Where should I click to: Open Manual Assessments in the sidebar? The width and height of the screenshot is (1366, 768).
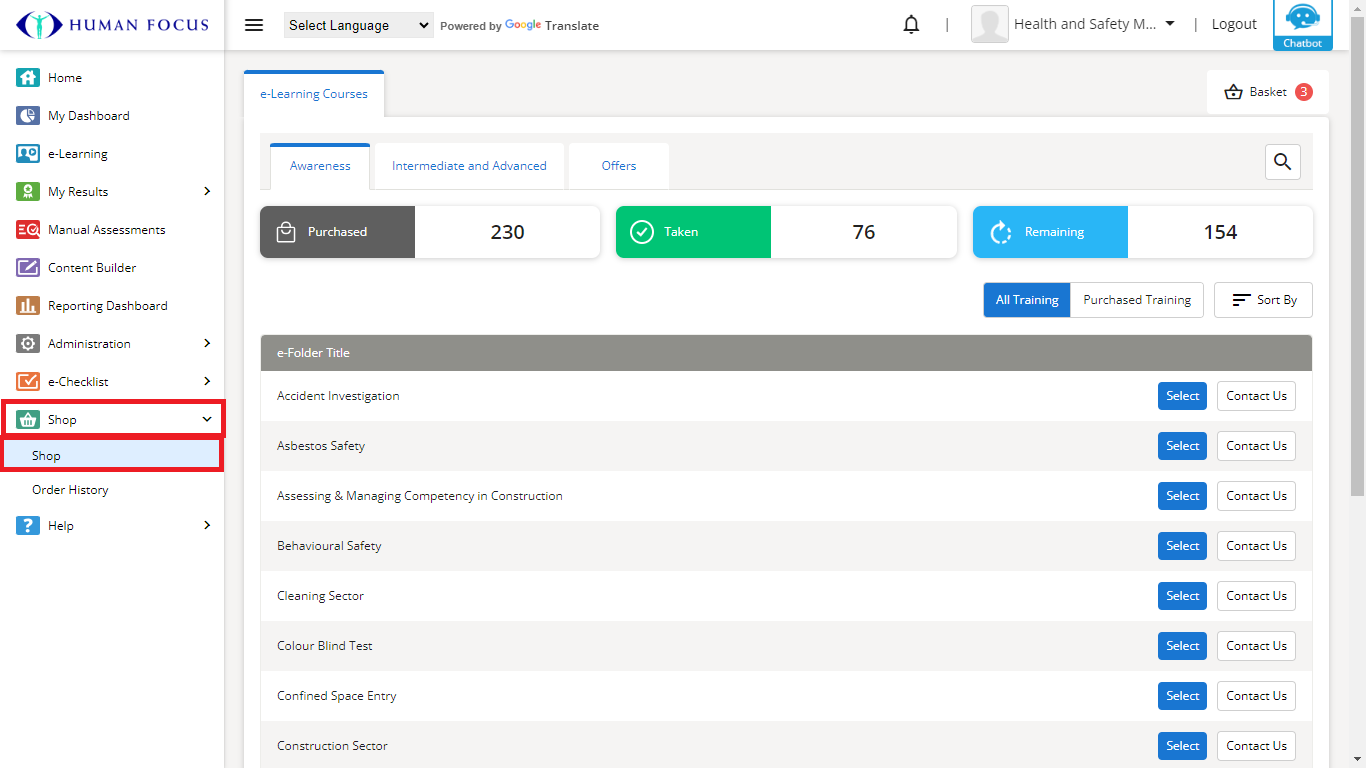[106, 230]
